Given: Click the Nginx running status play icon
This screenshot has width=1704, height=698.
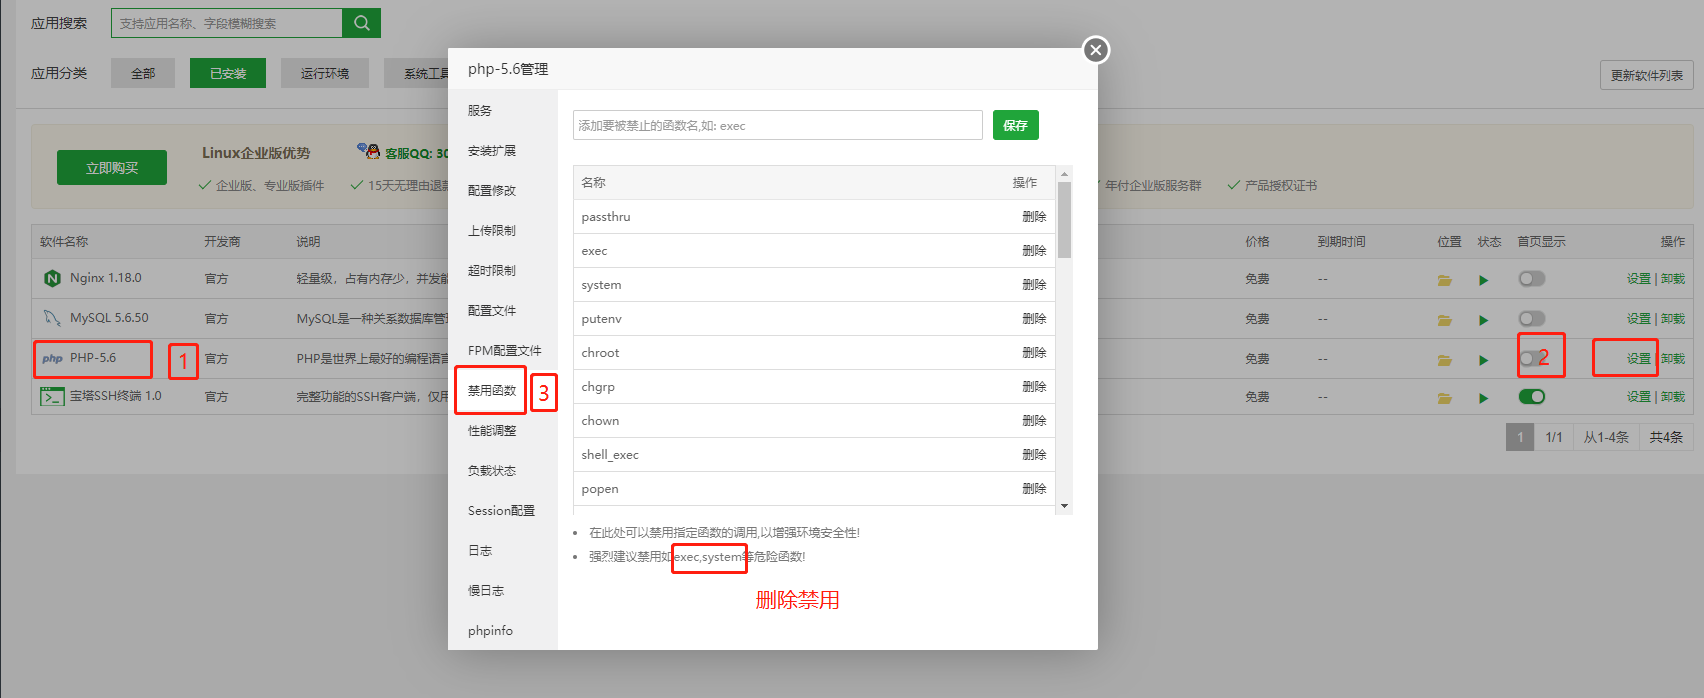Looking at the screenshot, I should (1484, 280).
